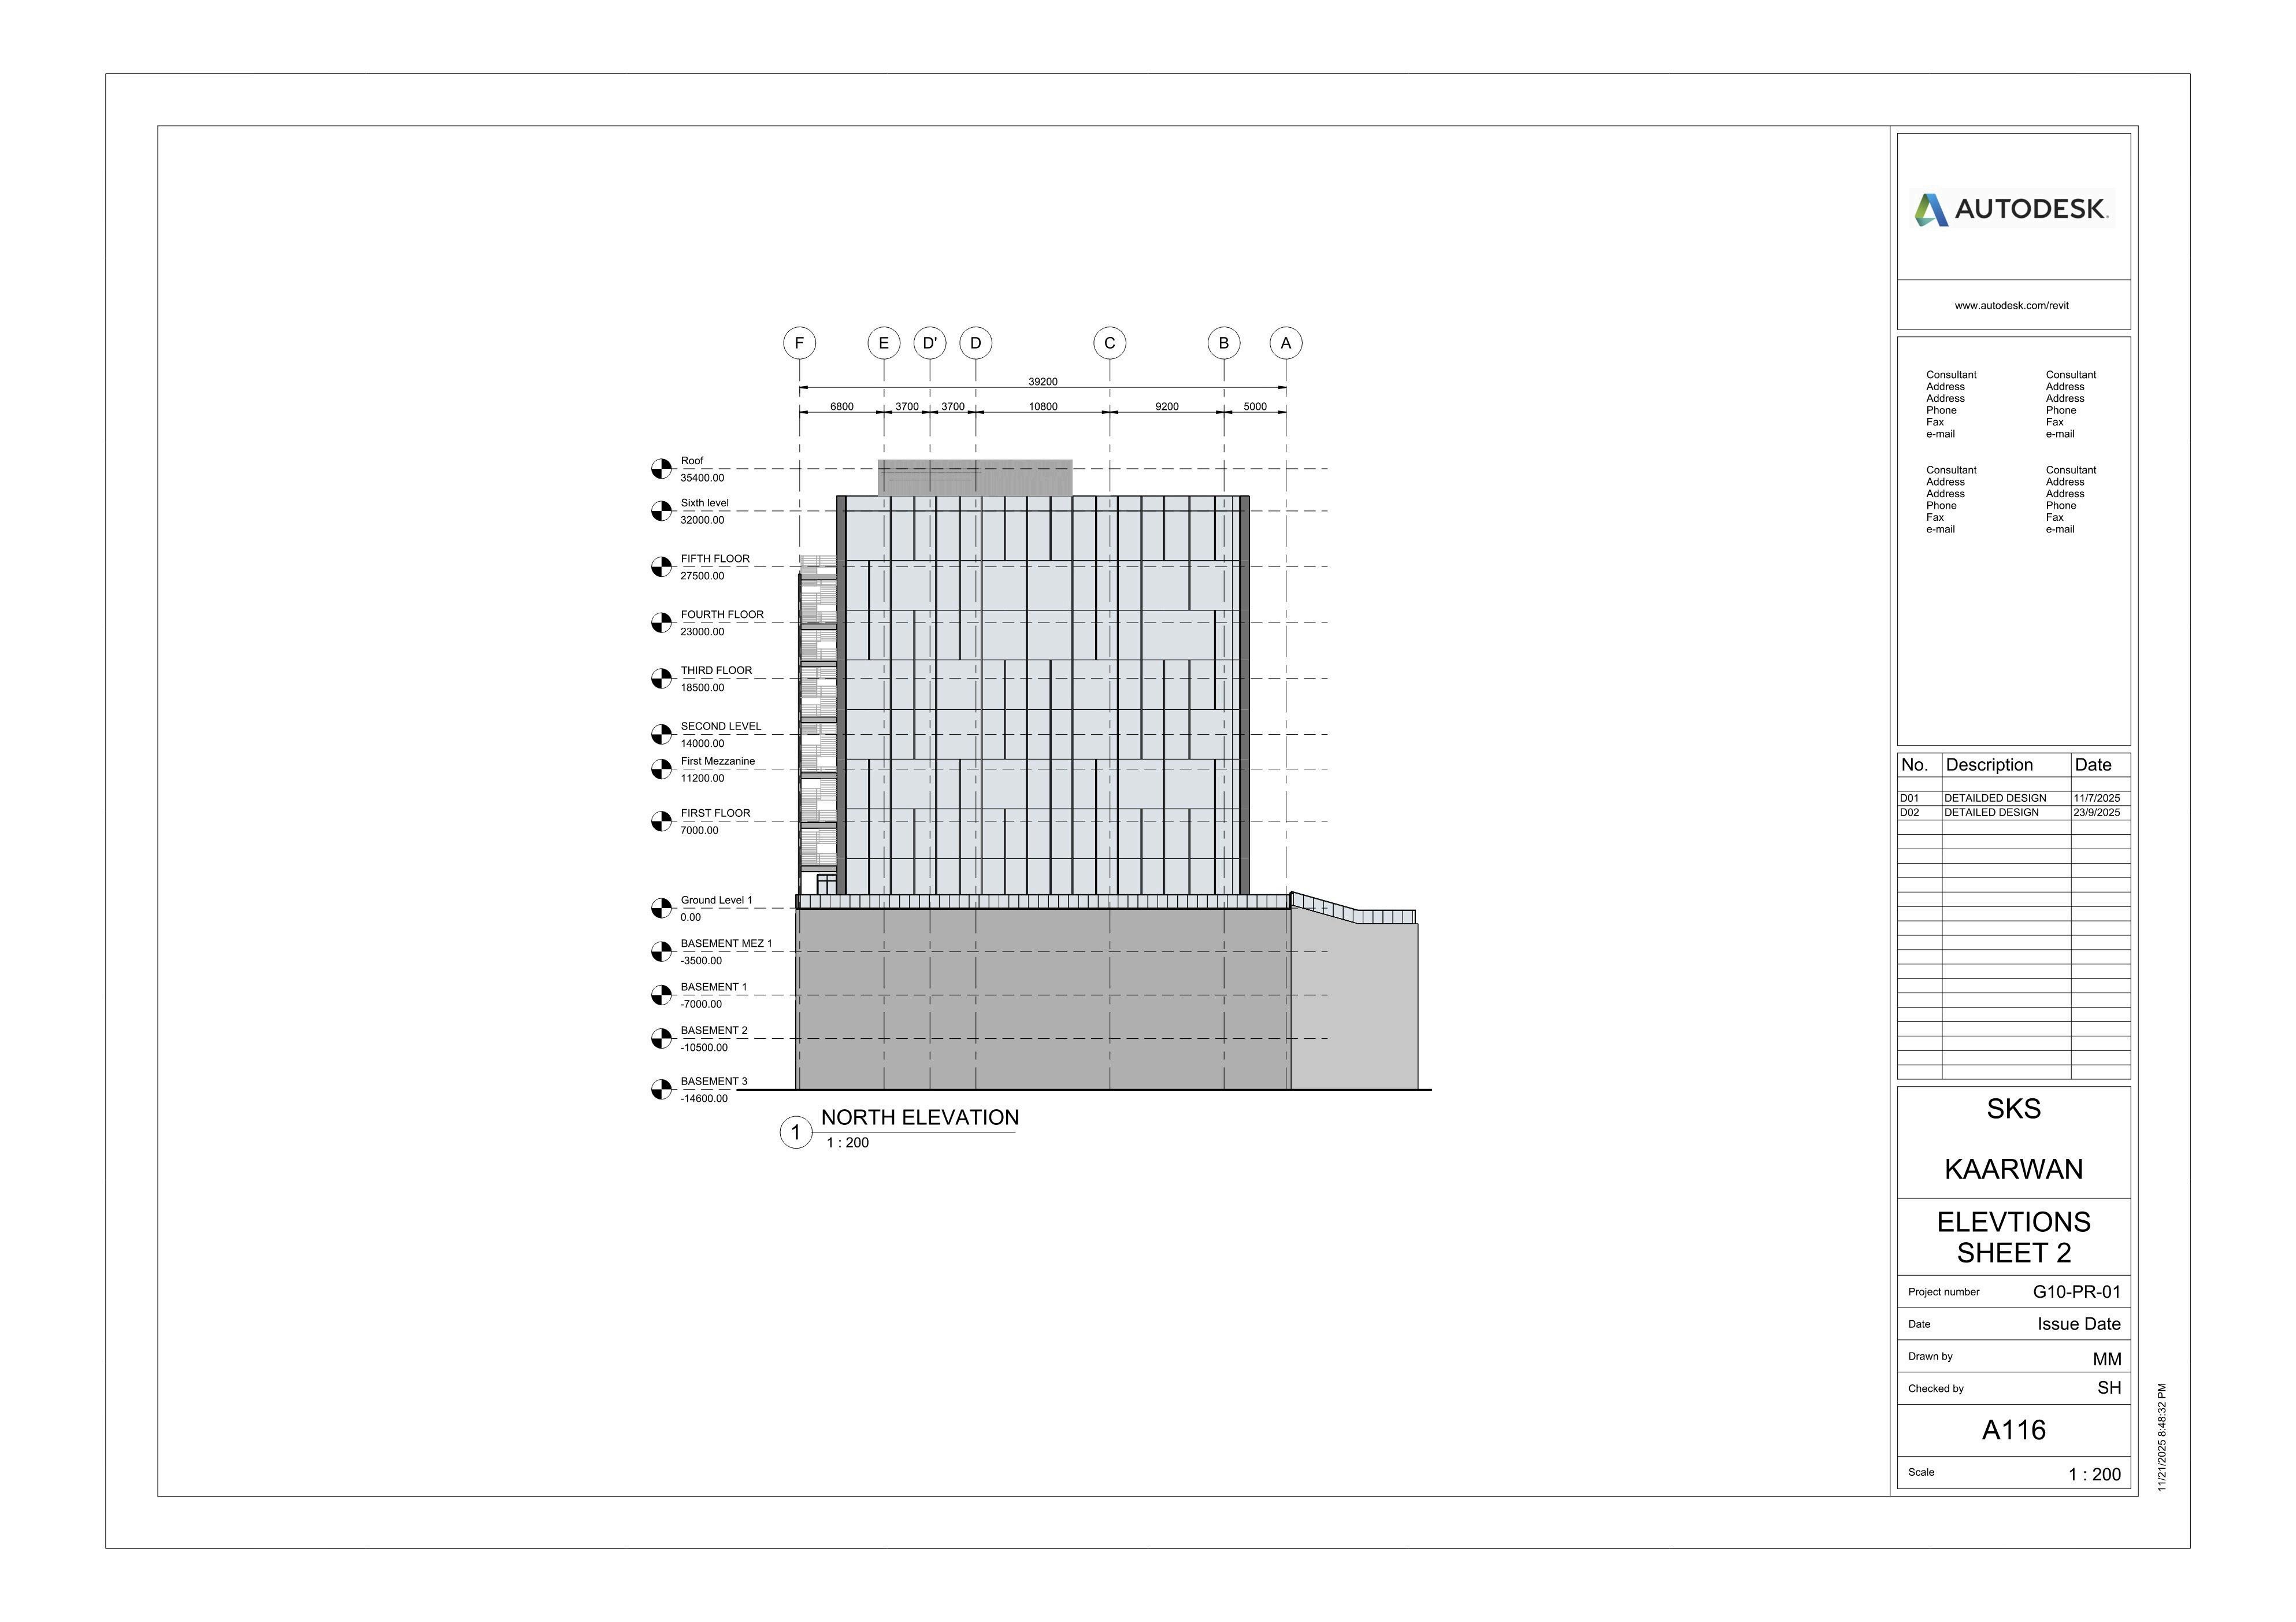Screen dimensions: 2296x1622
Task: Select revision row D01 DETAILDED DESIGN
Action: [x=1995, y=798]
